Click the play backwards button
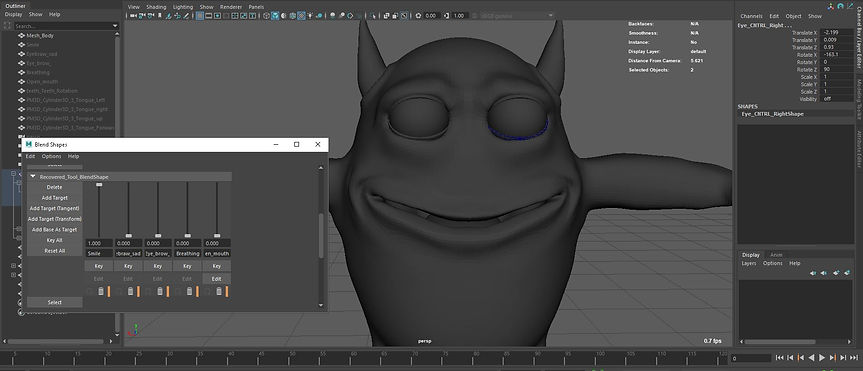 point(811,358)
